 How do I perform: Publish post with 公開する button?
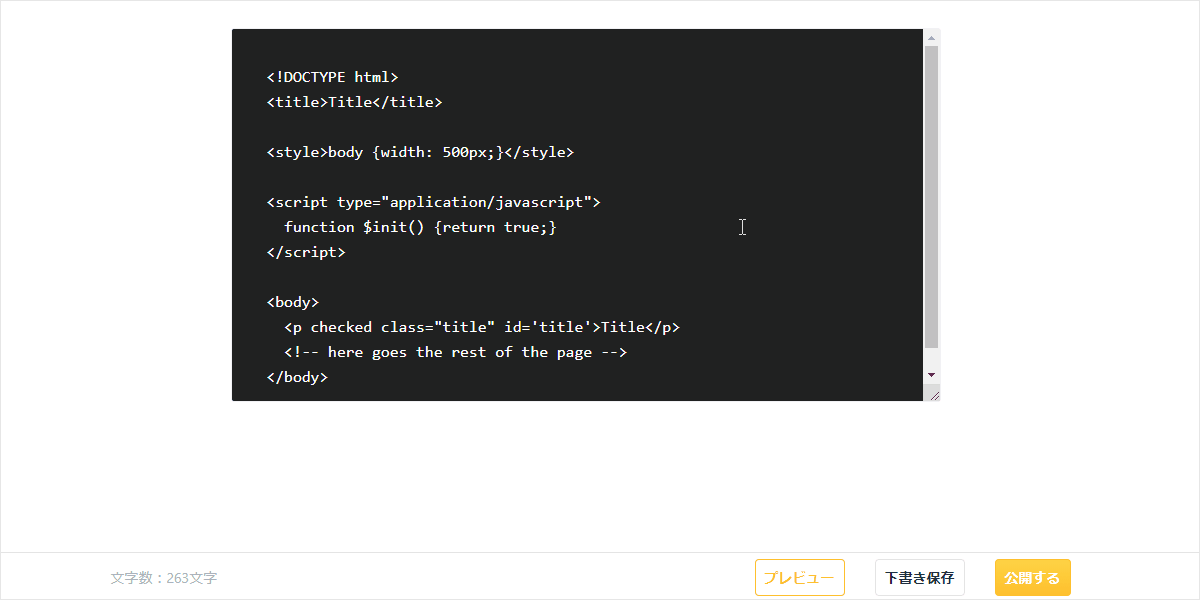[x=1033, y=578]
